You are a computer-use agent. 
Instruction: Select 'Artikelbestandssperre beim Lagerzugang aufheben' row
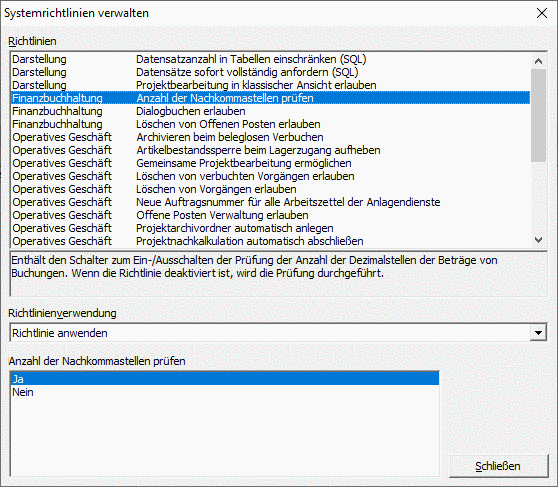point(270,150)
